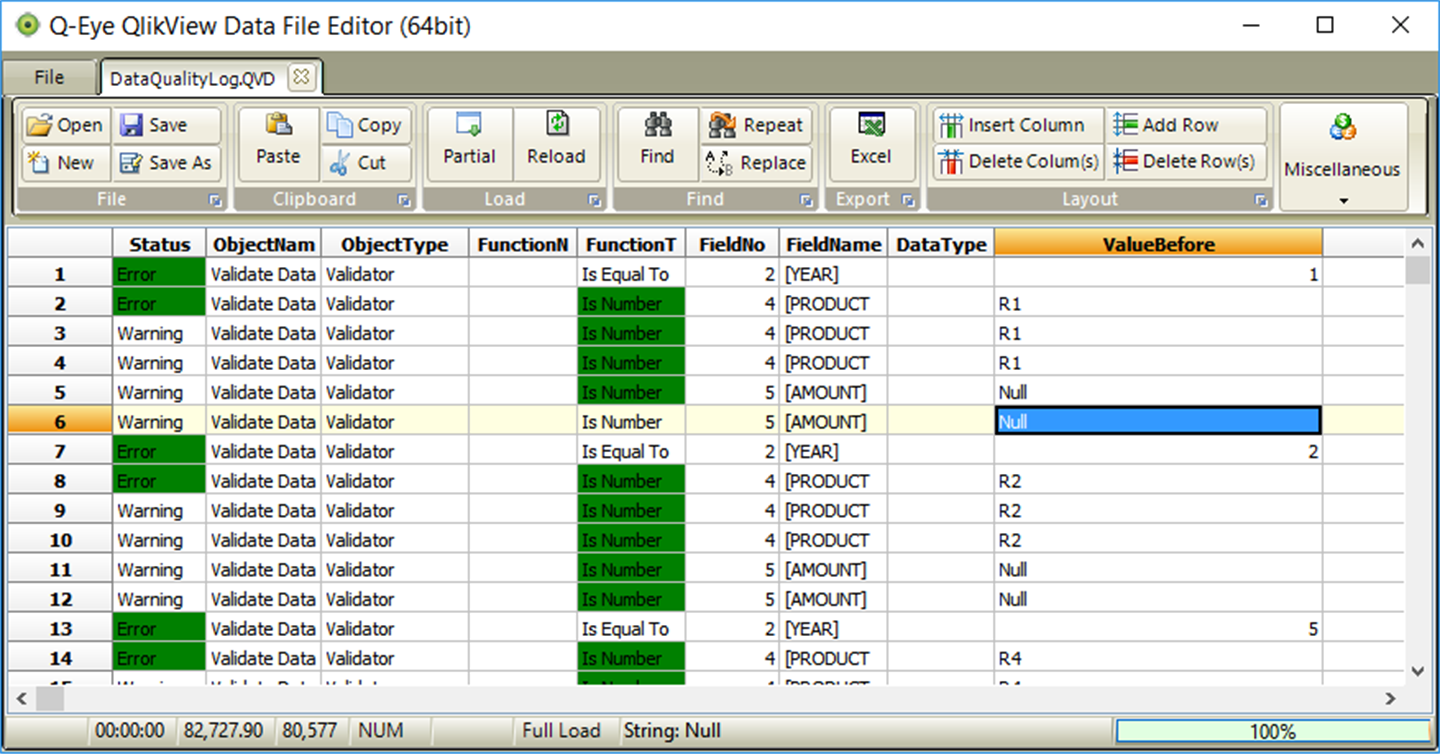Click [YEAR] field name in row 13

pyautogui.click(x=834, y=629)
